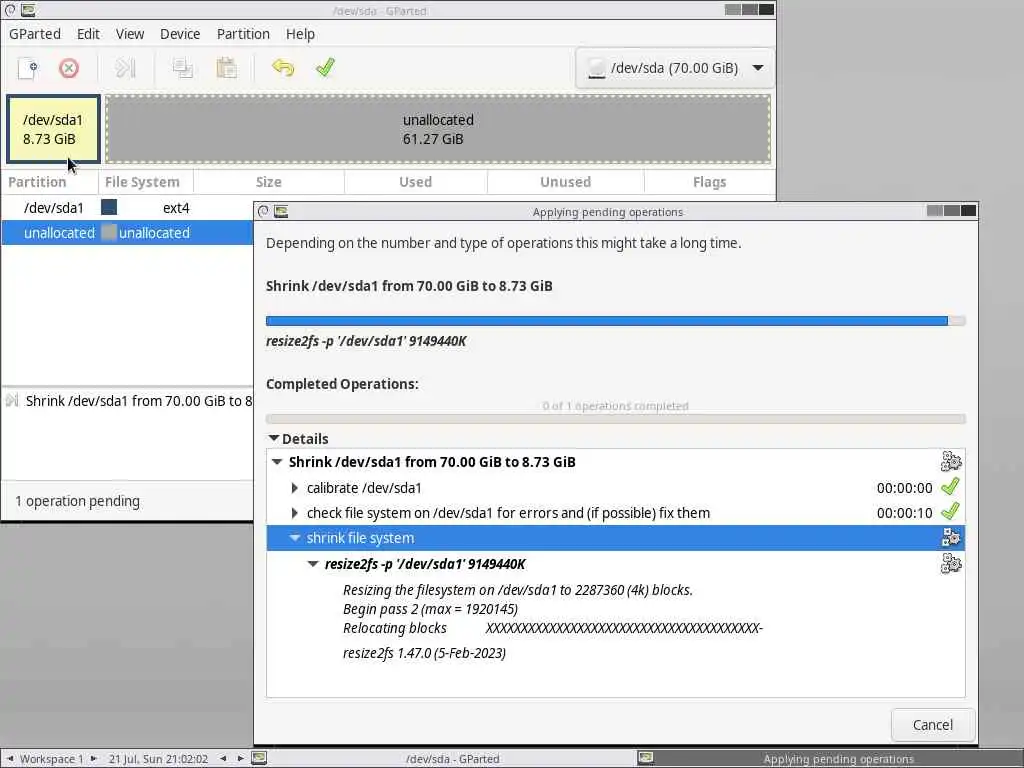Screen dimensions: 1024x768
Task: Click the New partition toolbar icon
Action: coord(27,68)
